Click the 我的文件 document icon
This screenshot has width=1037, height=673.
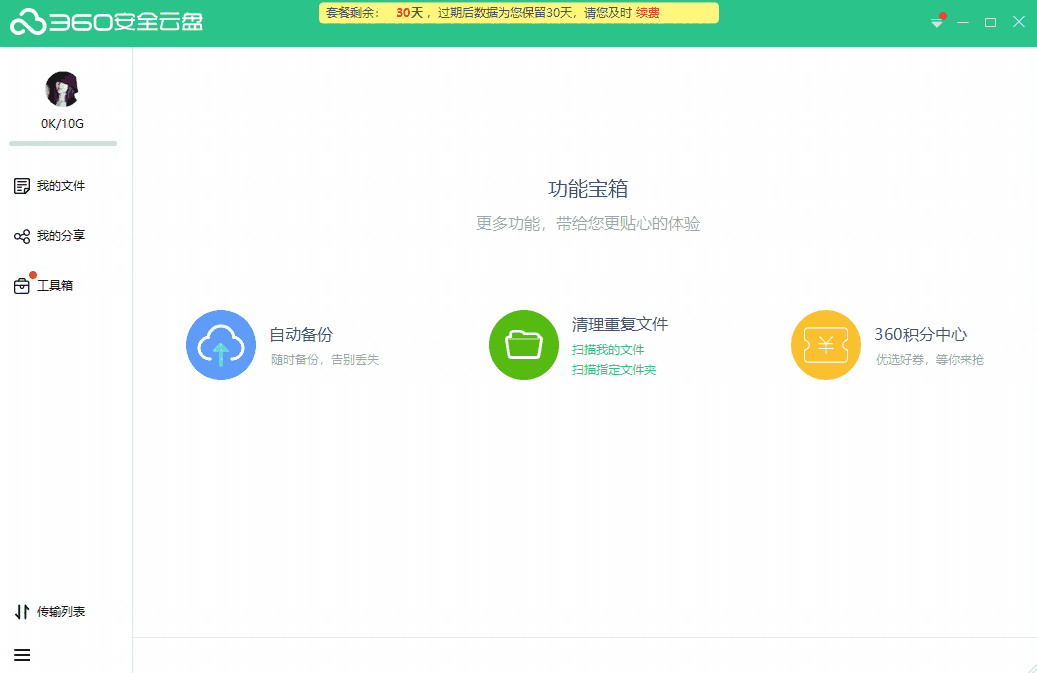[22, 186]
